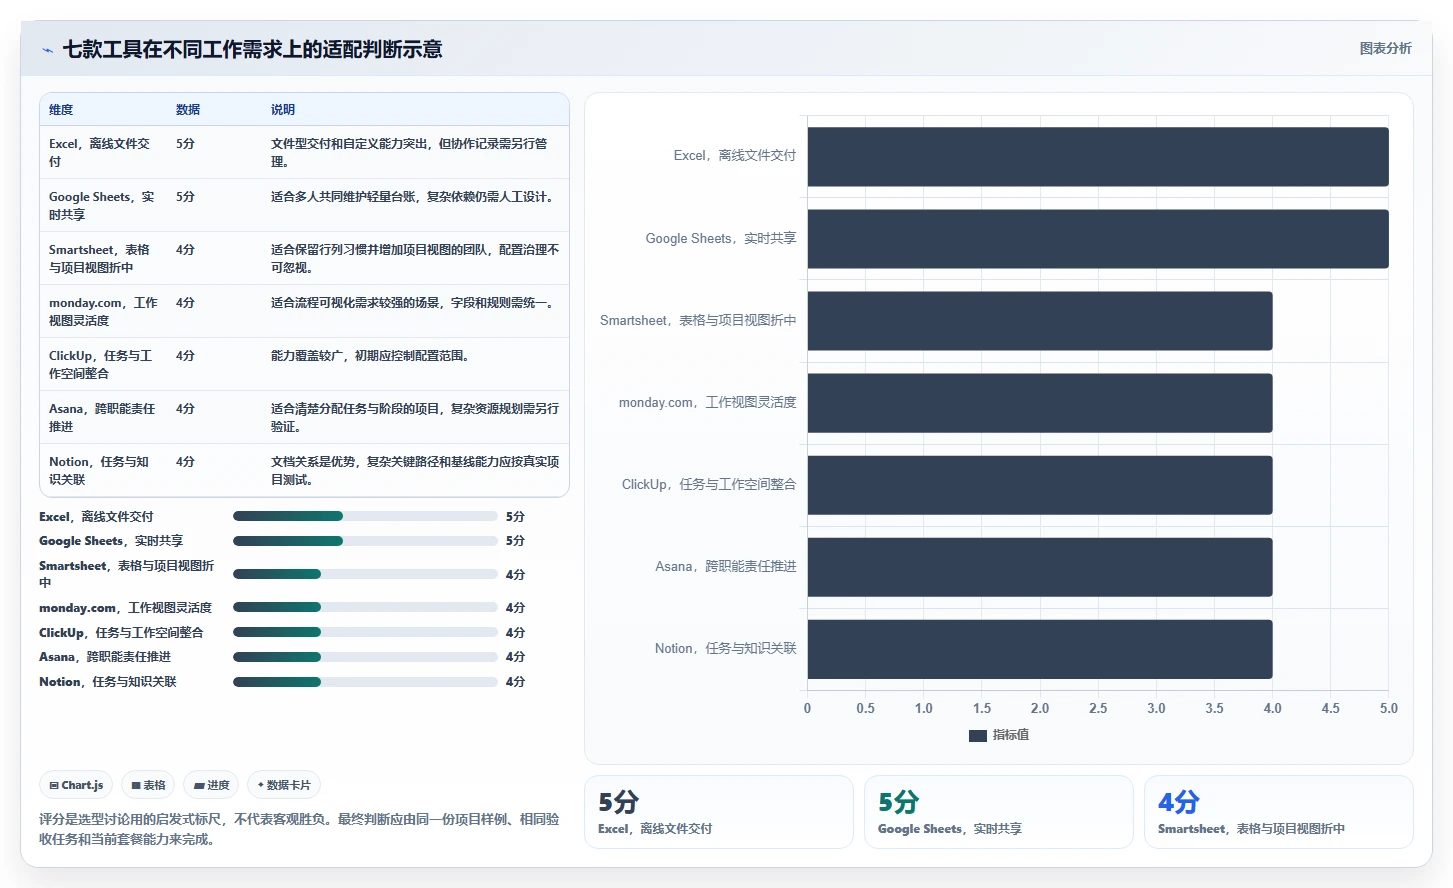
Task: Click chart axis label 'Asana，跨职能责任推进'
Action: (726, 567)
